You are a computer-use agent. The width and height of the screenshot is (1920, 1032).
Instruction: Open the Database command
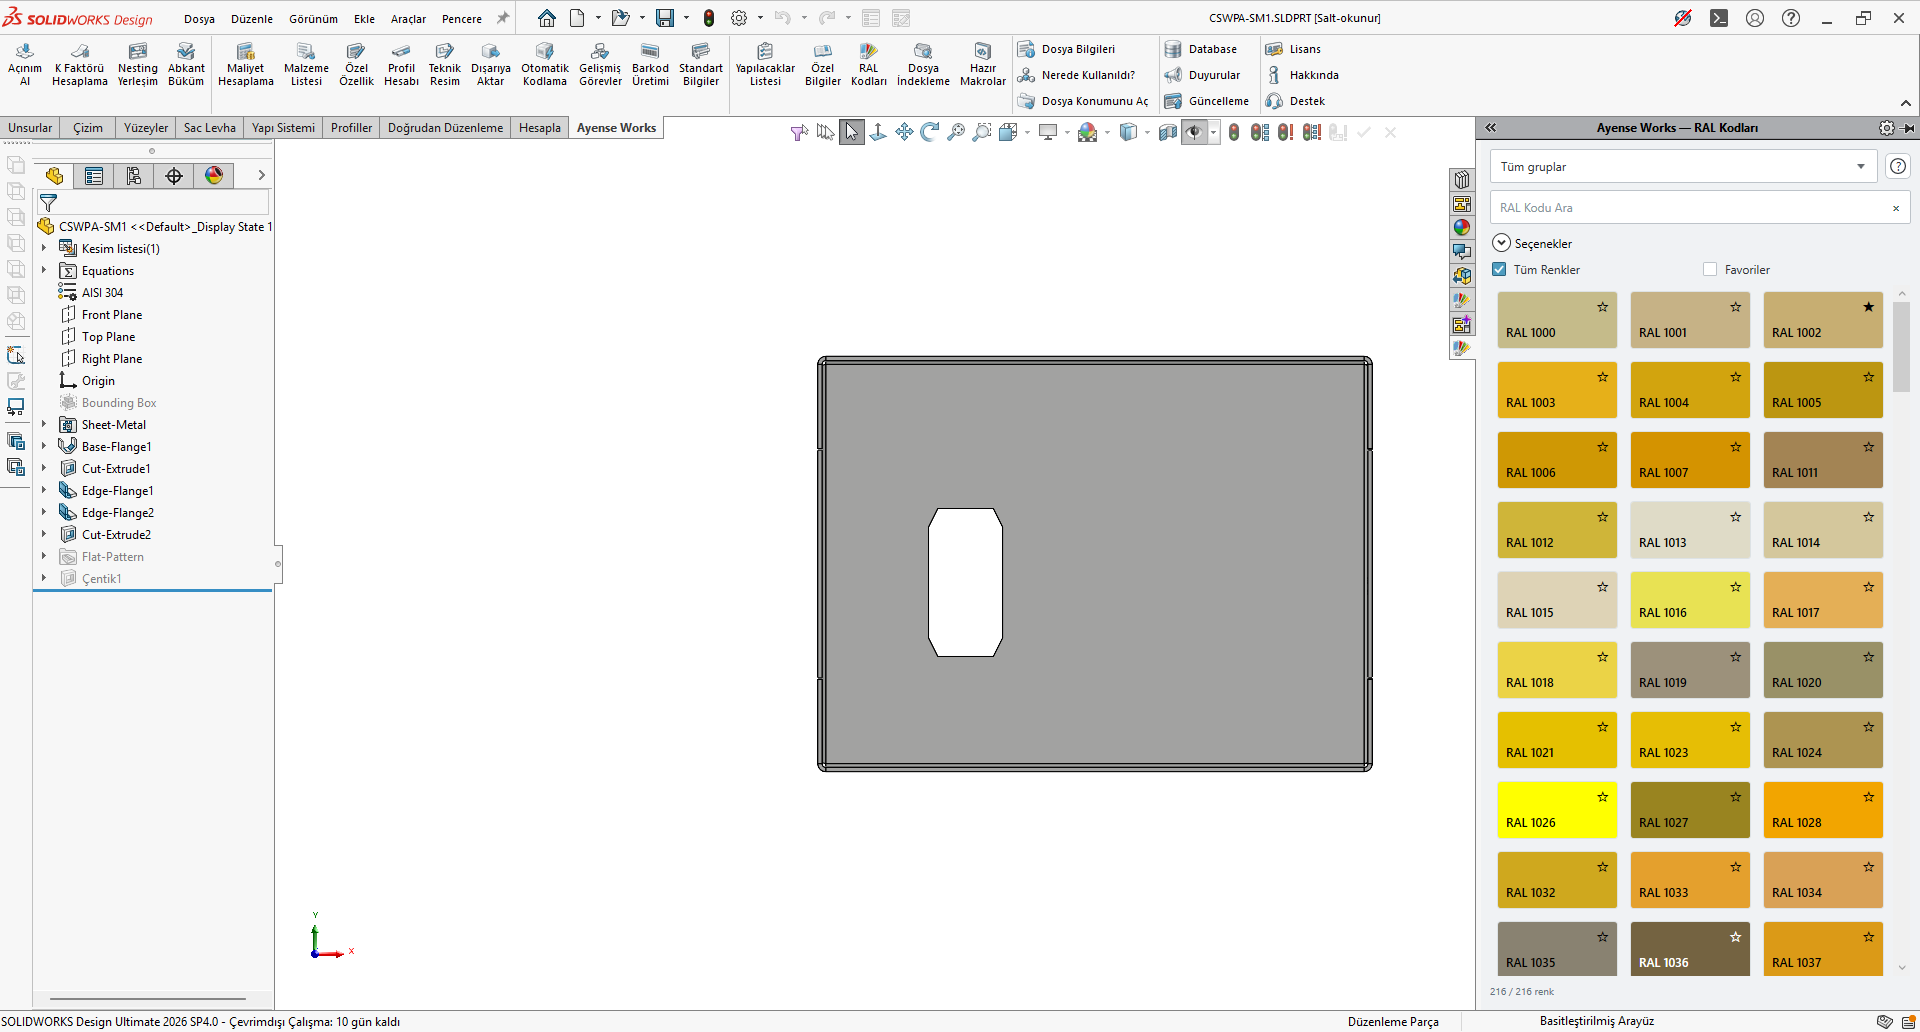pyautogui.click(x=1201, y=49)
